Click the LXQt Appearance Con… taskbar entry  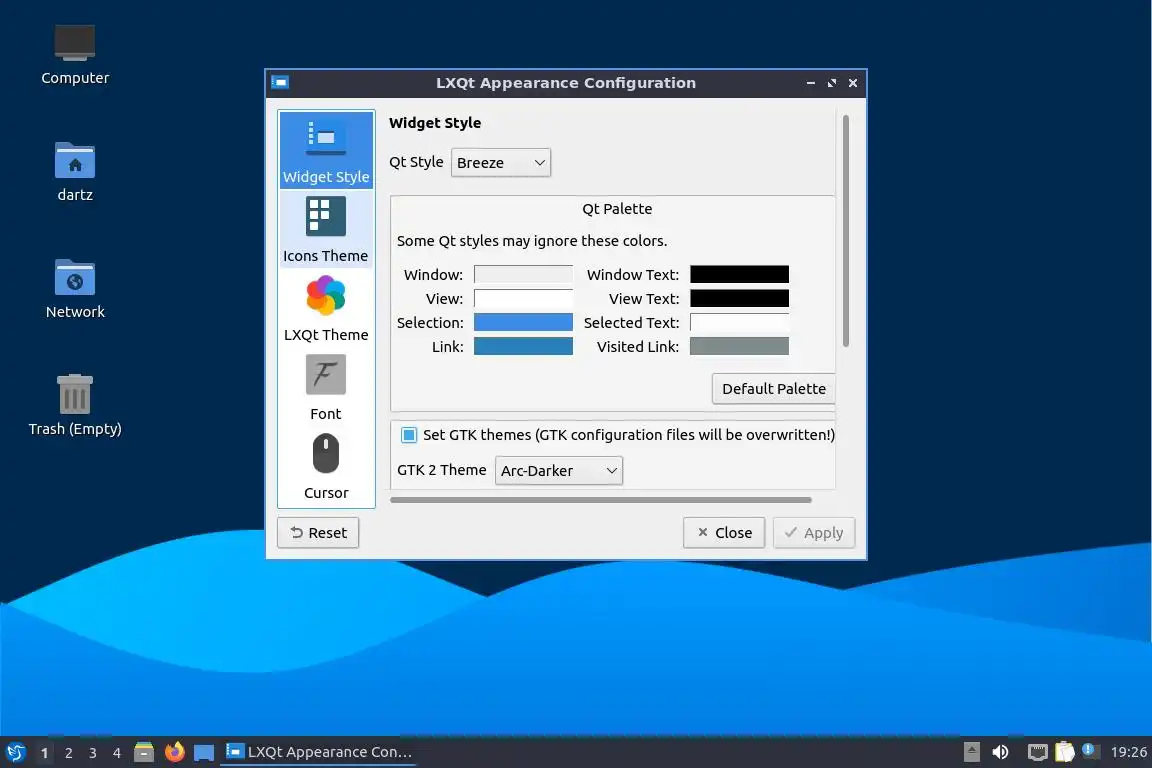318,752
